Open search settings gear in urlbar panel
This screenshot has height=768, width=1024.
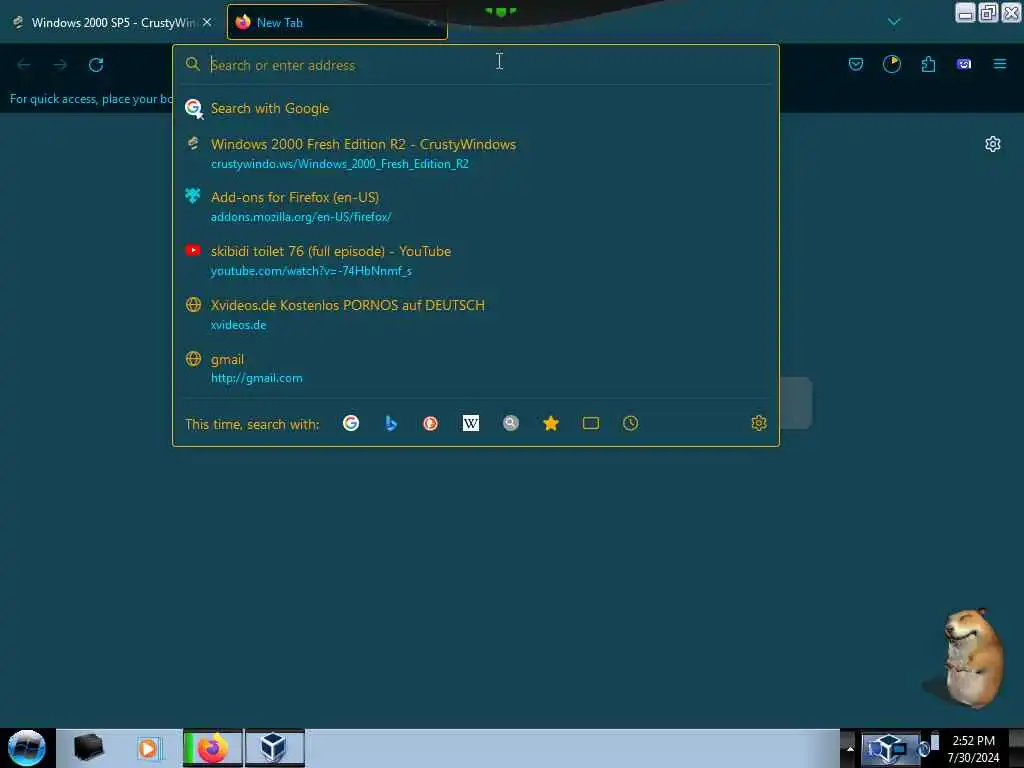click(x=759, y=423)
